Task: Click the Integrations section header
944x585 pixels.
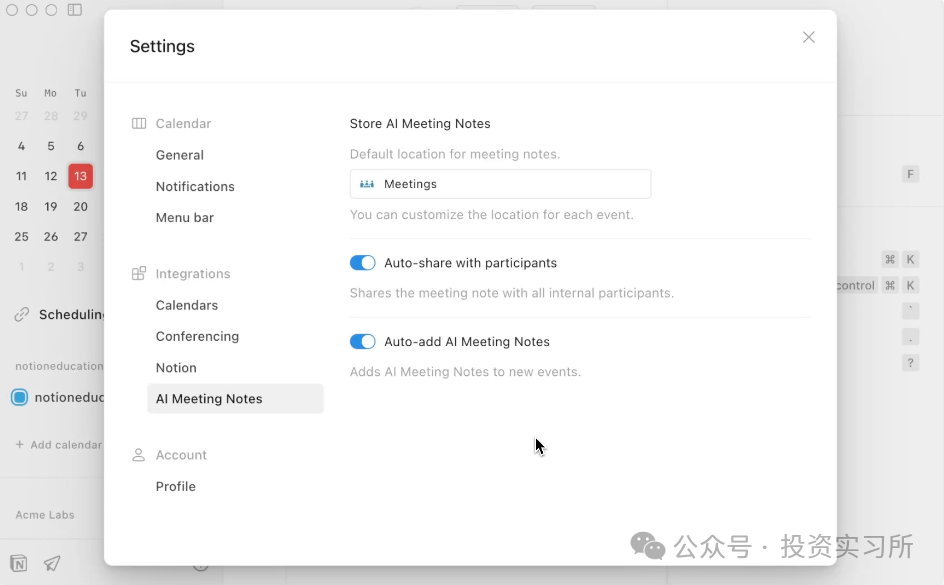Action: point(193,274)
